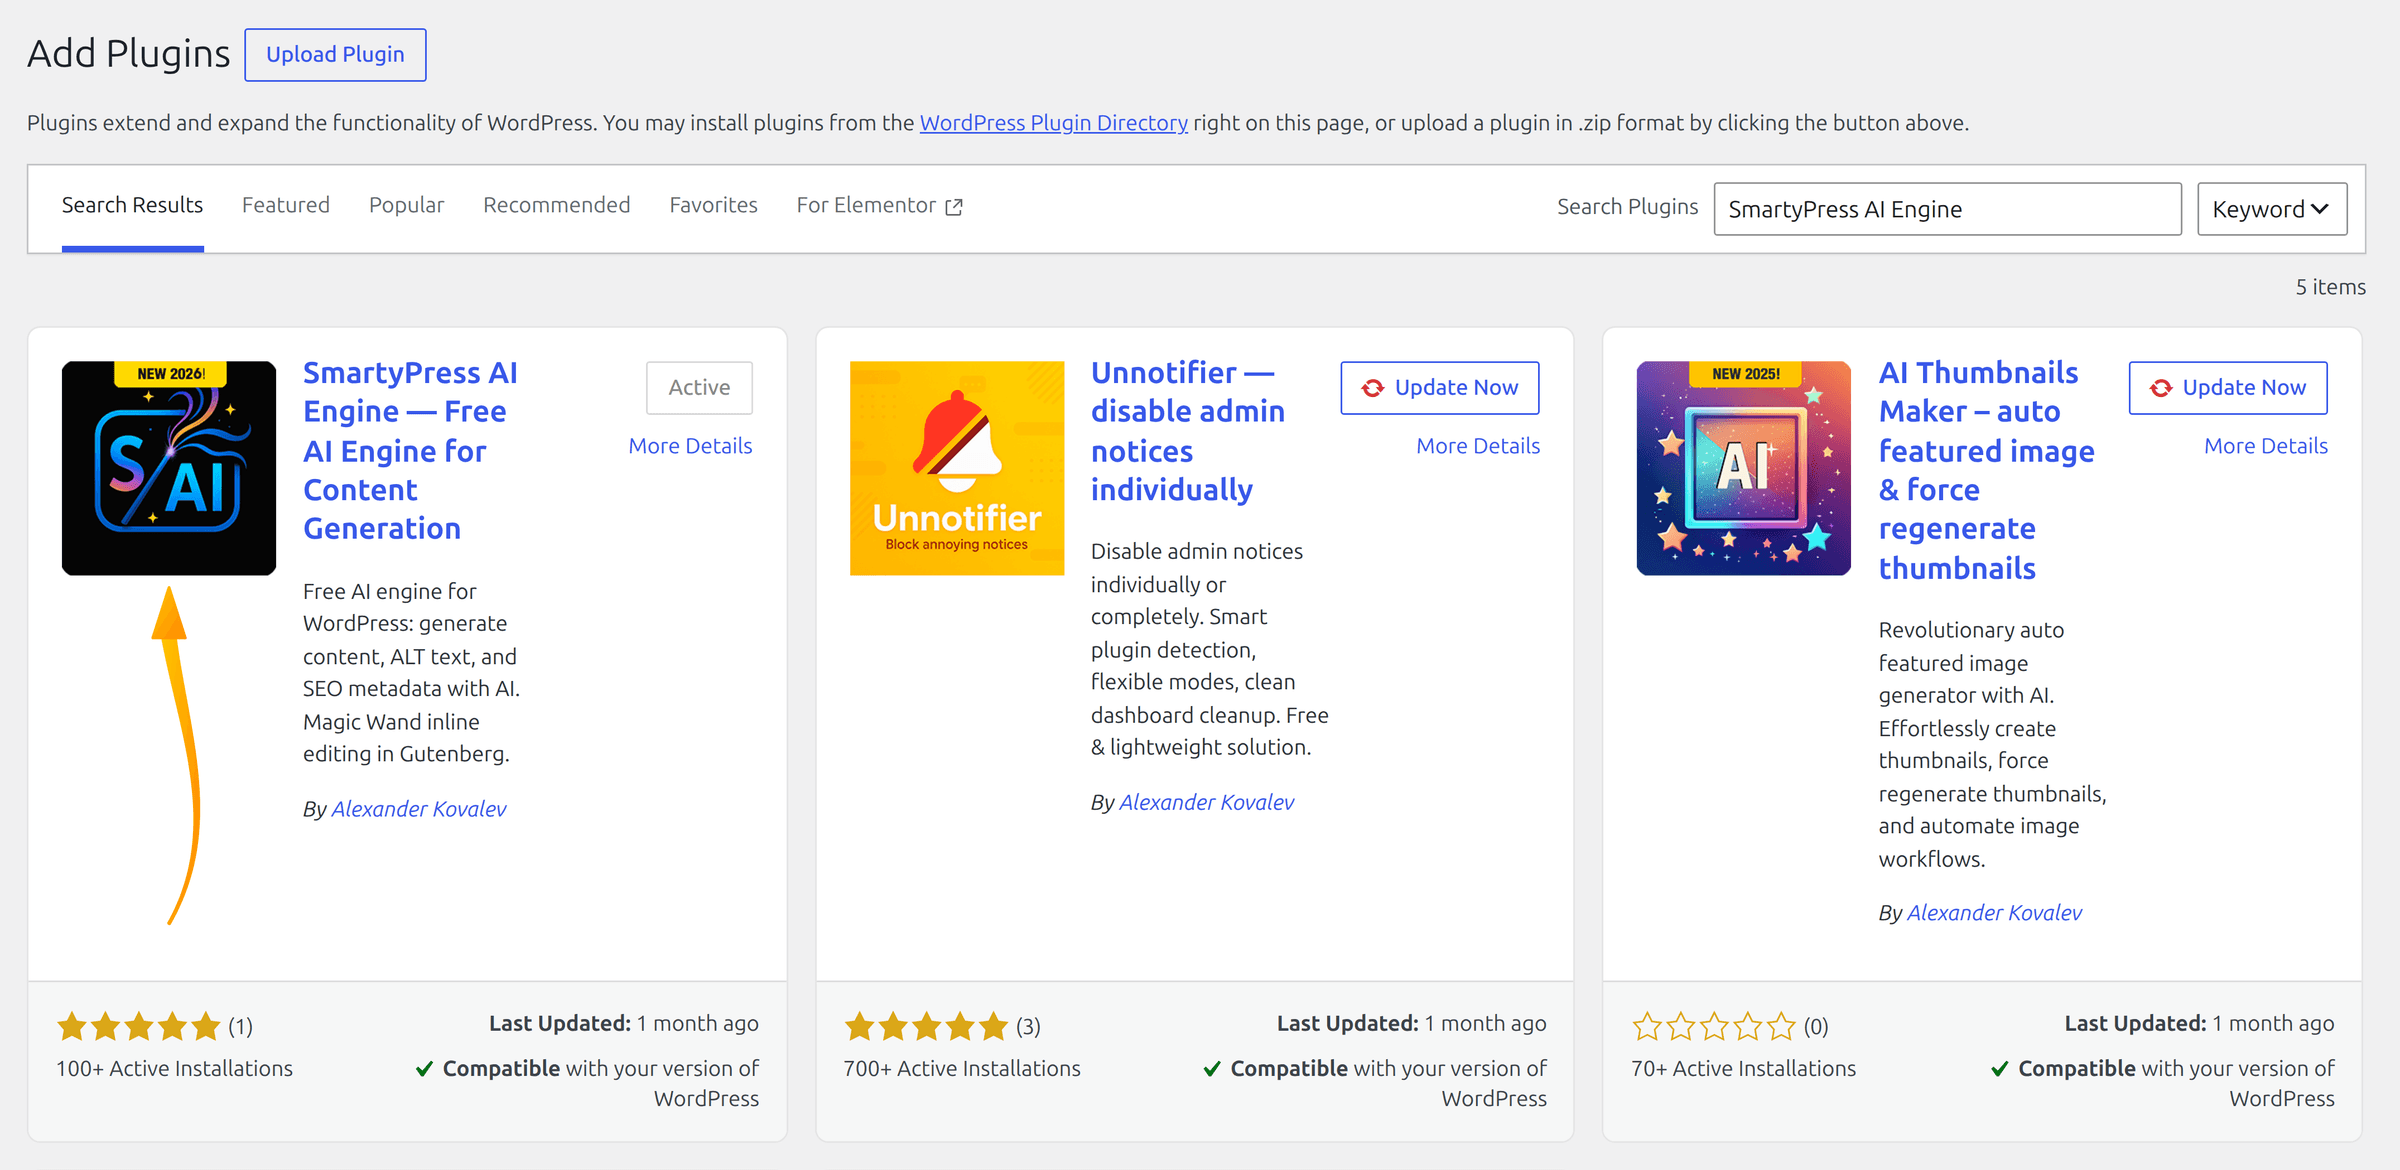Open the AI Thumbnails Maker title link
The image size is (2400, 1170).
tap(1986, 470)
